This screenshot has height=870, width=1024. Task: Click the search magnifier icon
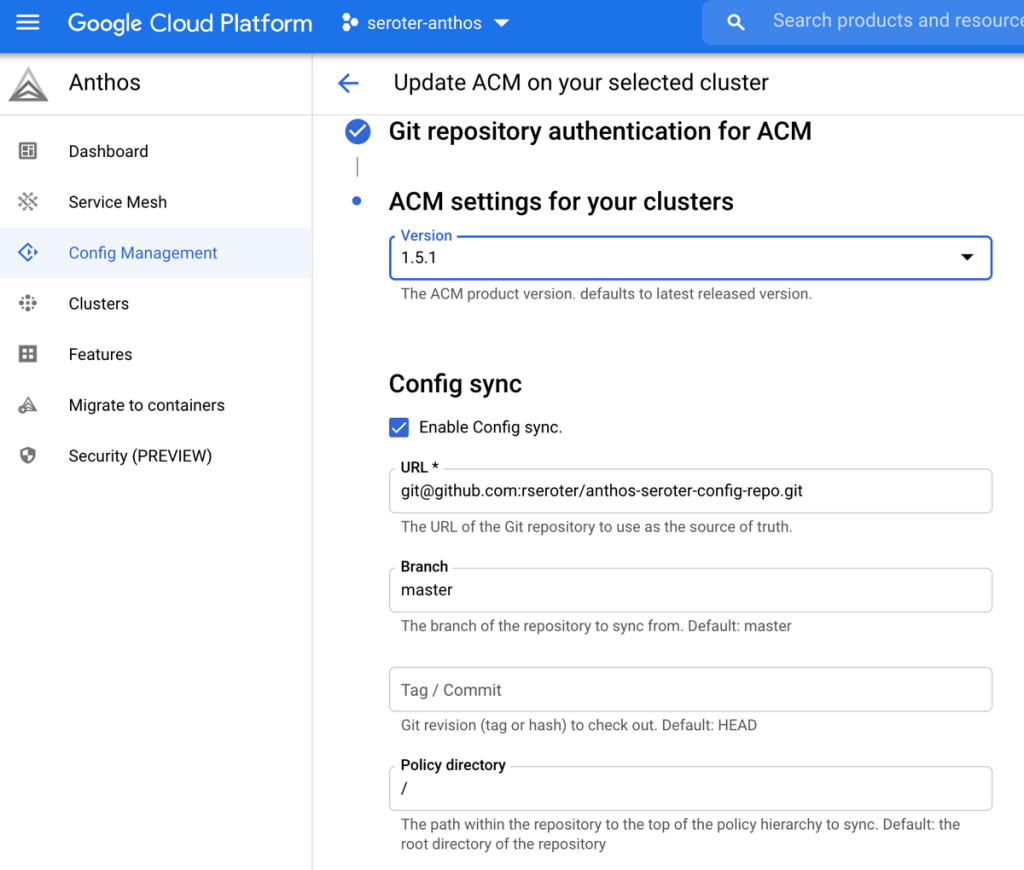[x=736, y=22]
